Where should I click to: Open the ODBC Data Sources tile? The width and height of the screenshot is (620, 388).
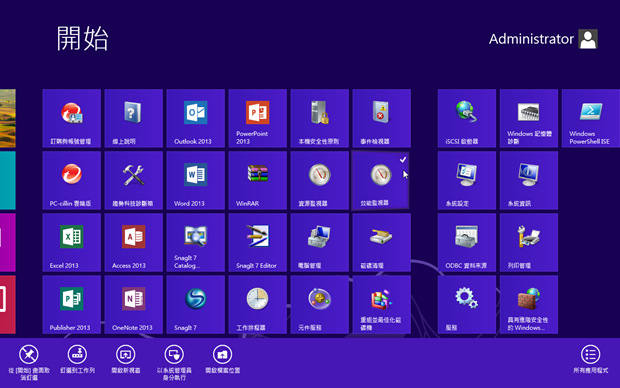467,242
